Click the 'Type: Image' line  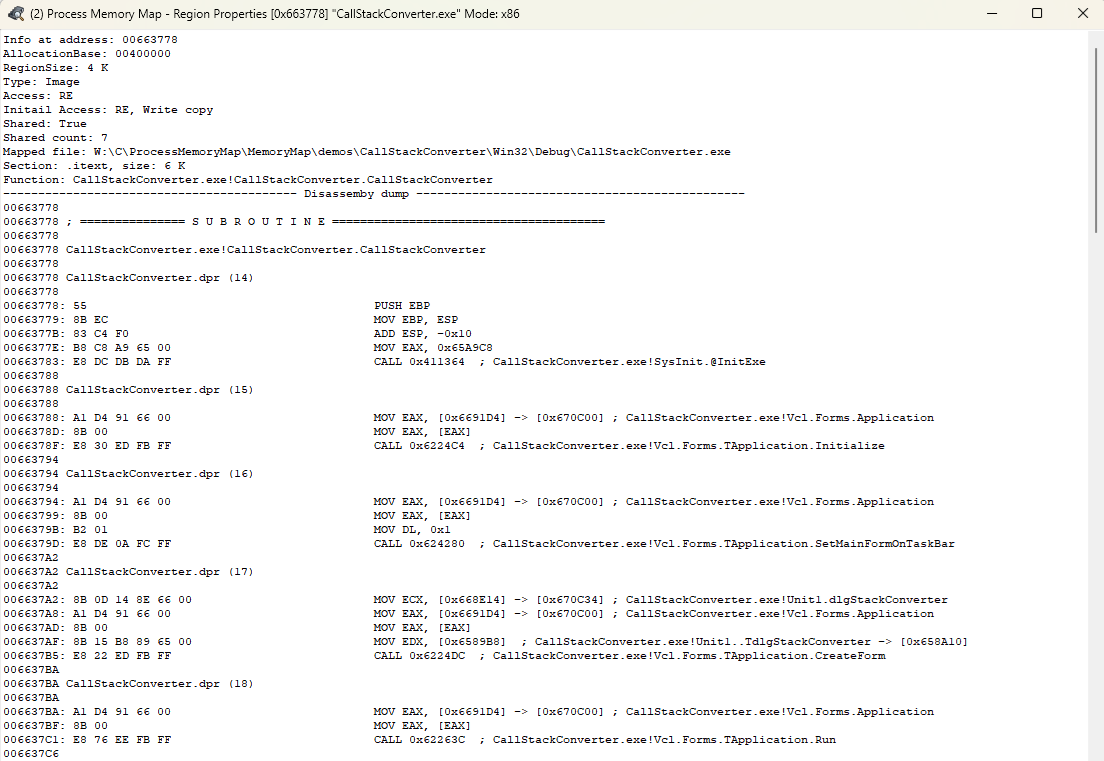point(41,82)
